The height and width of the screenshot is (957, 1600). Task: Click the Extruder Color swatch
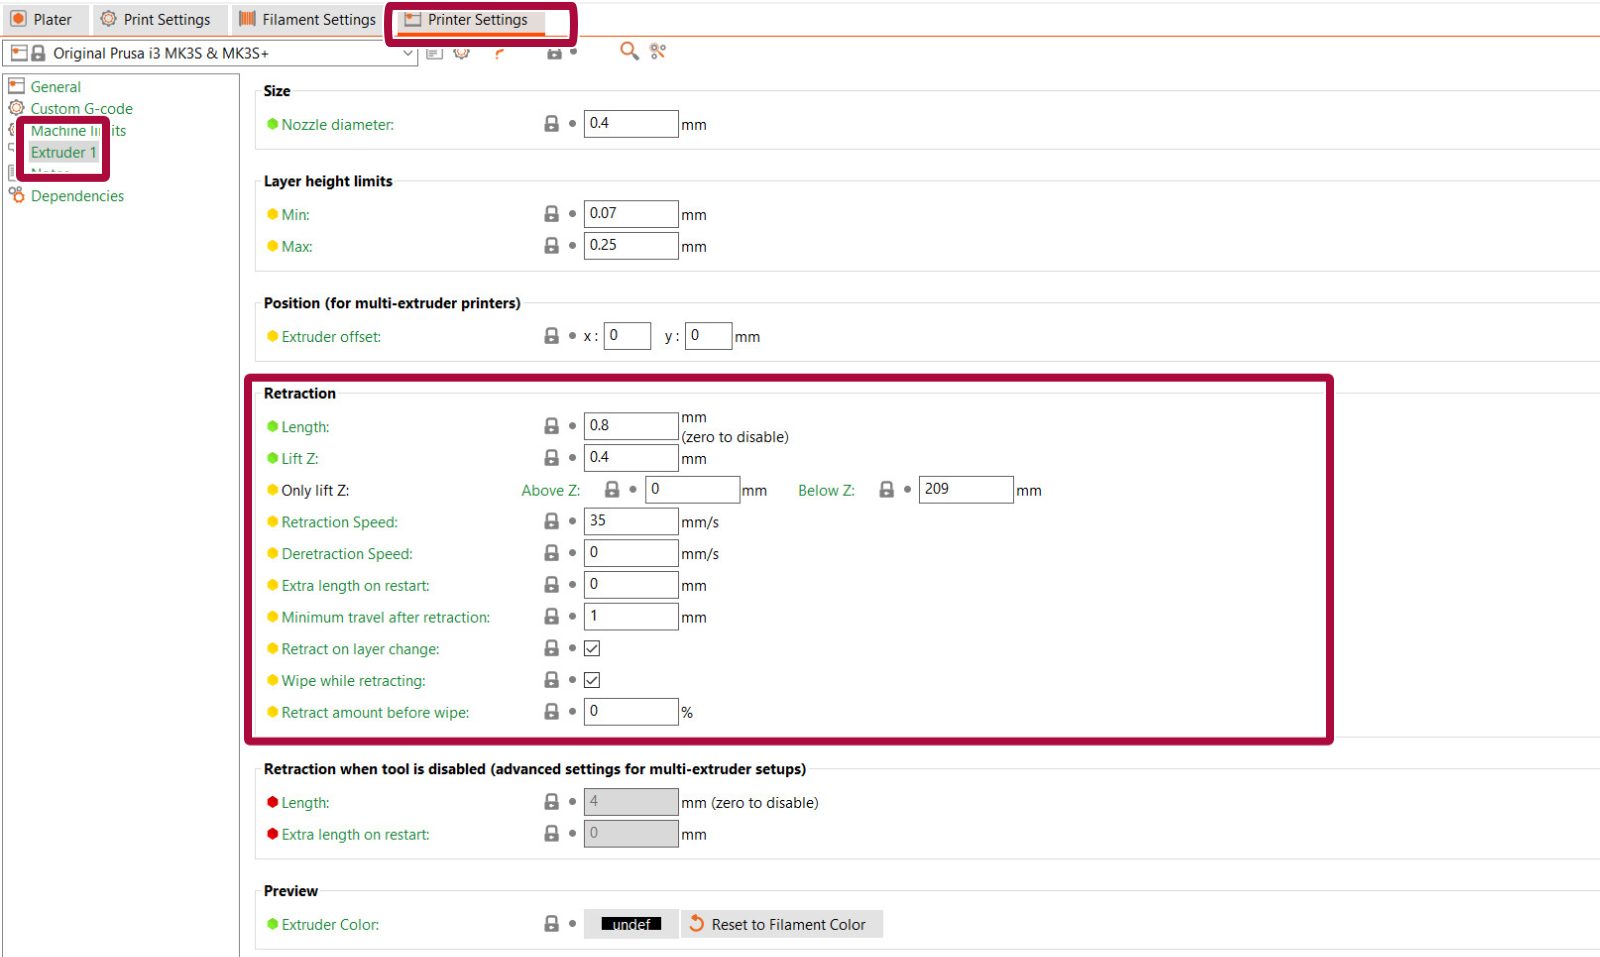tap(631, 924)
